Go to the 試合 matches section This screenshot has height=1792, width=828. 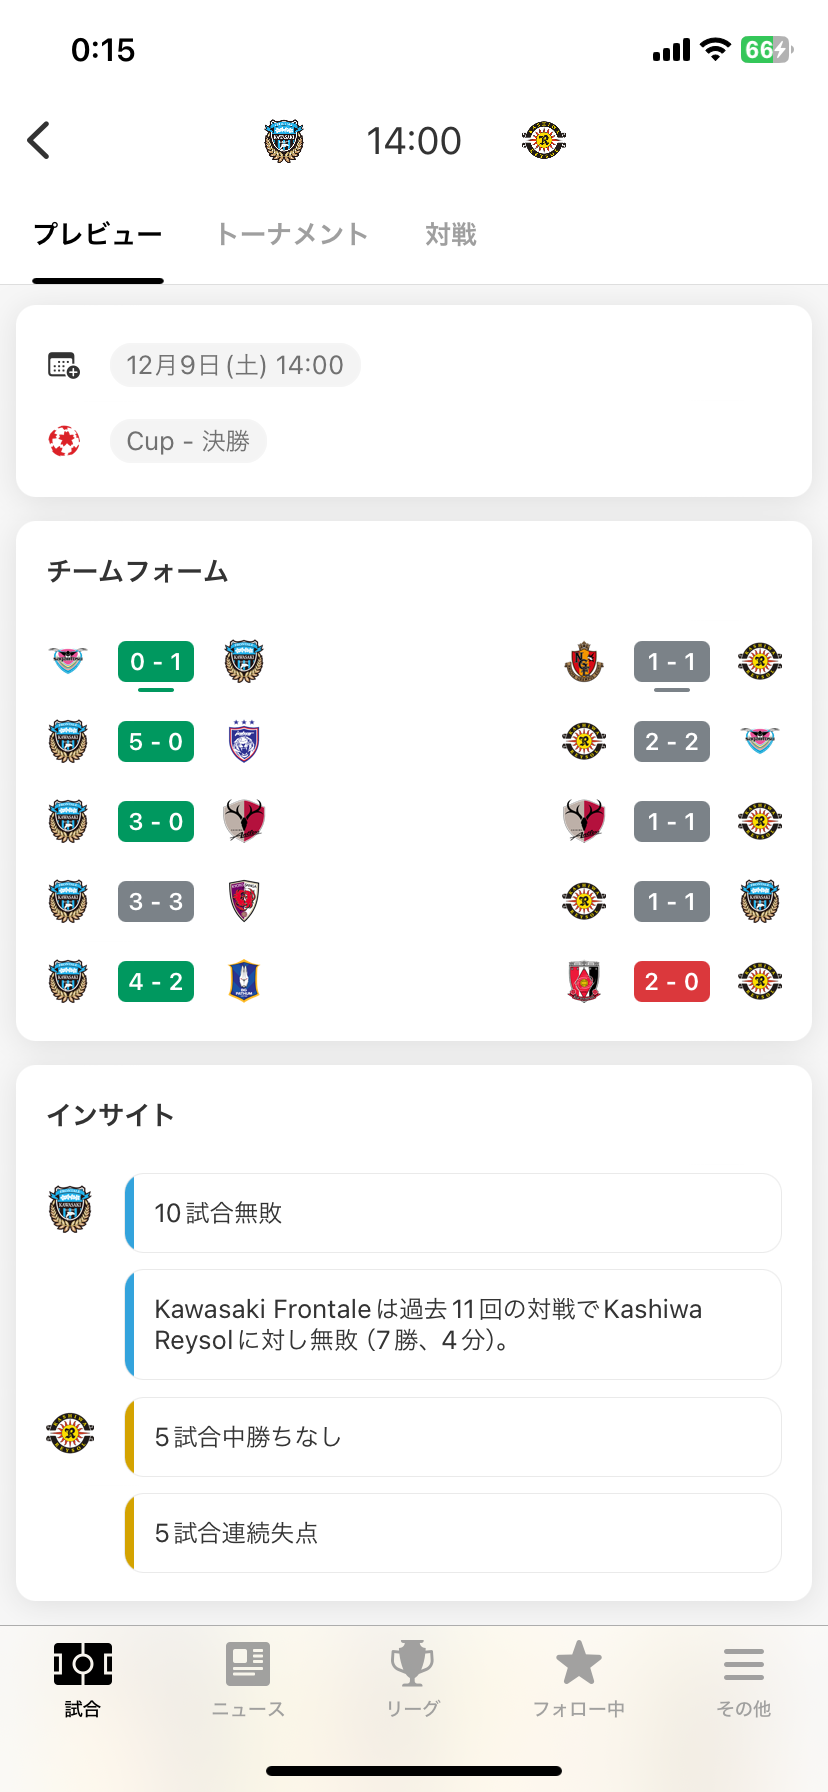tap(83, 1677)
